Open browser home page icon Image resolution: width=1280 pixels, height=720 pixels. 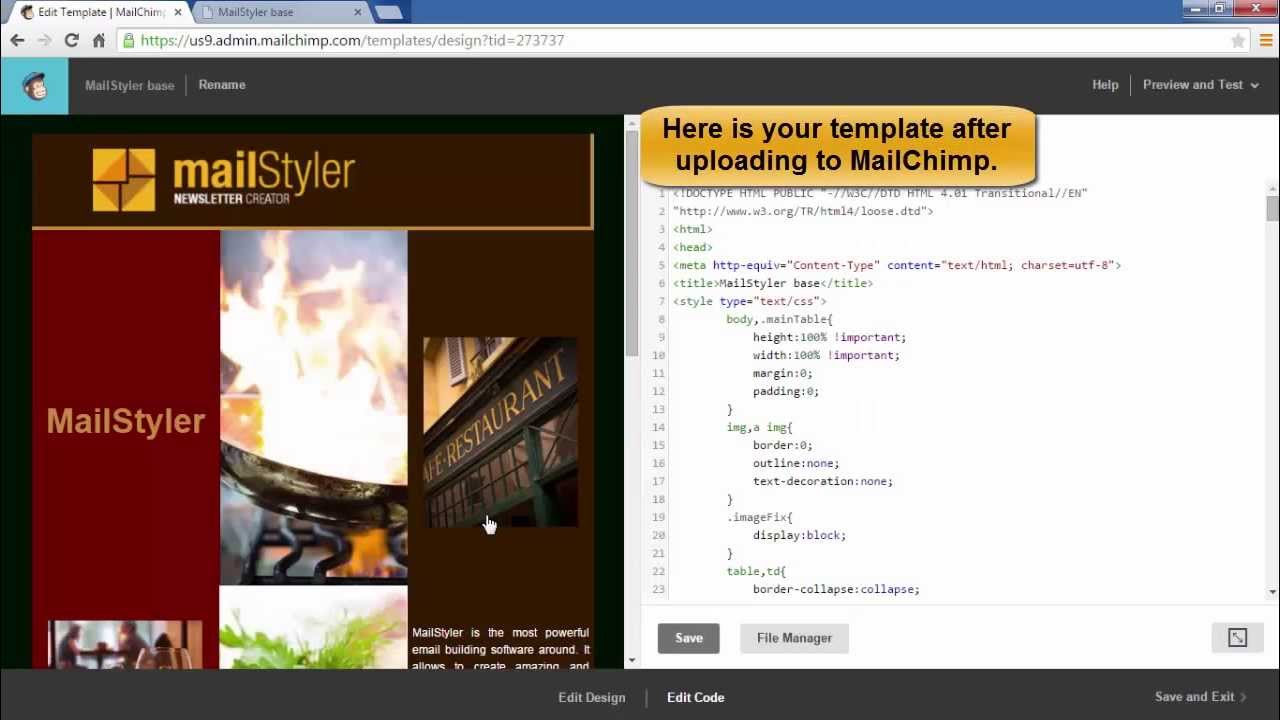click(x=98, y=41)
